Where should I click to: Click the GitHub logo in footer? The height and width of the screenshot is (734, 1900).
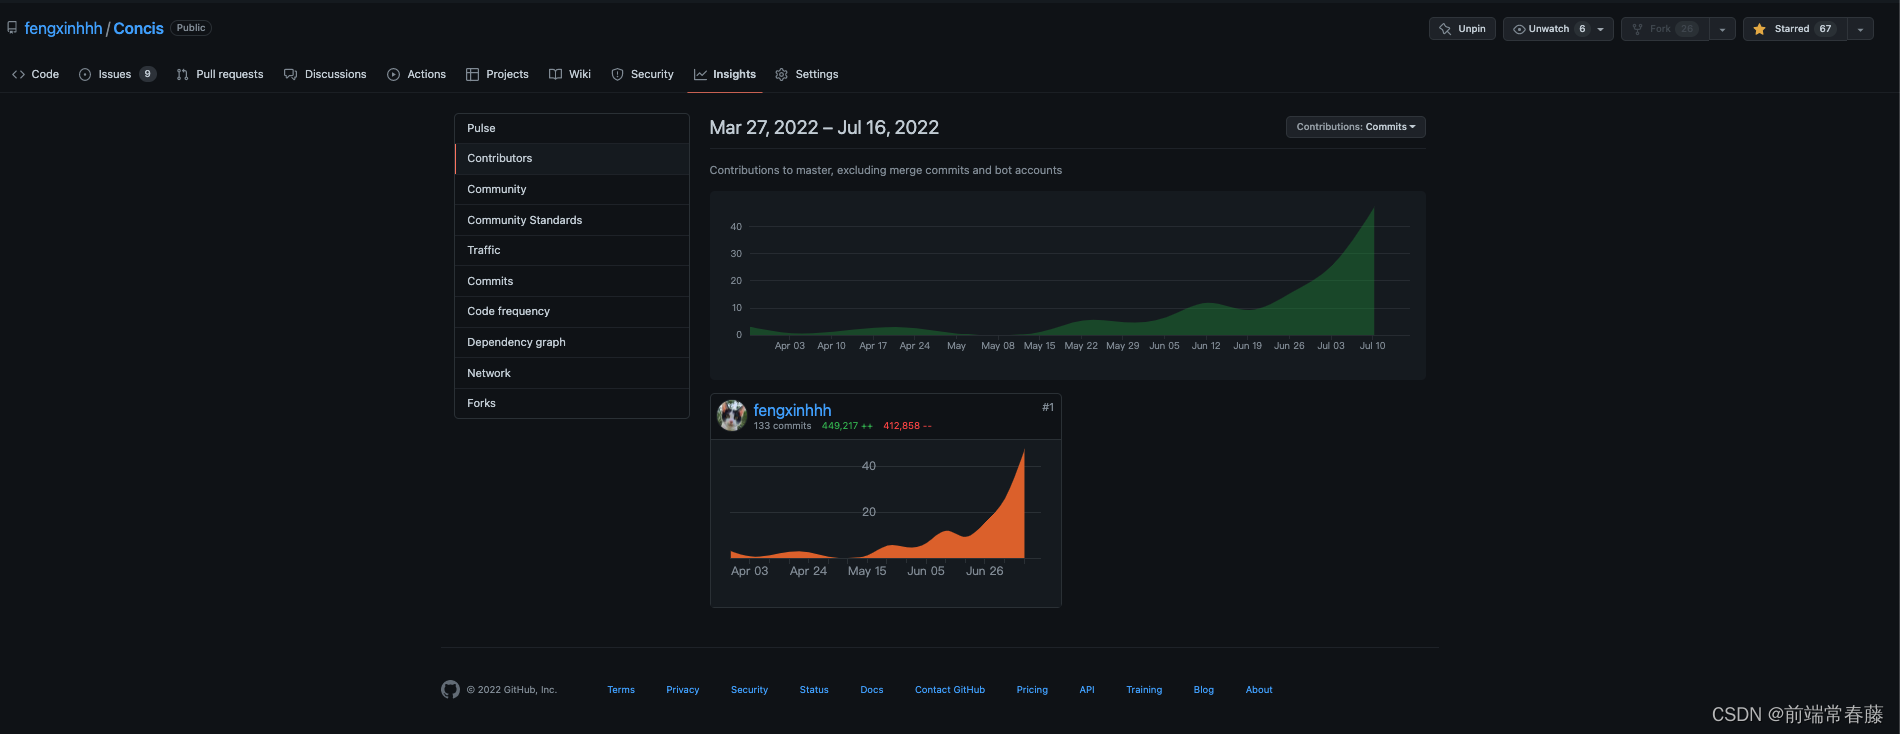coord(450,689)
